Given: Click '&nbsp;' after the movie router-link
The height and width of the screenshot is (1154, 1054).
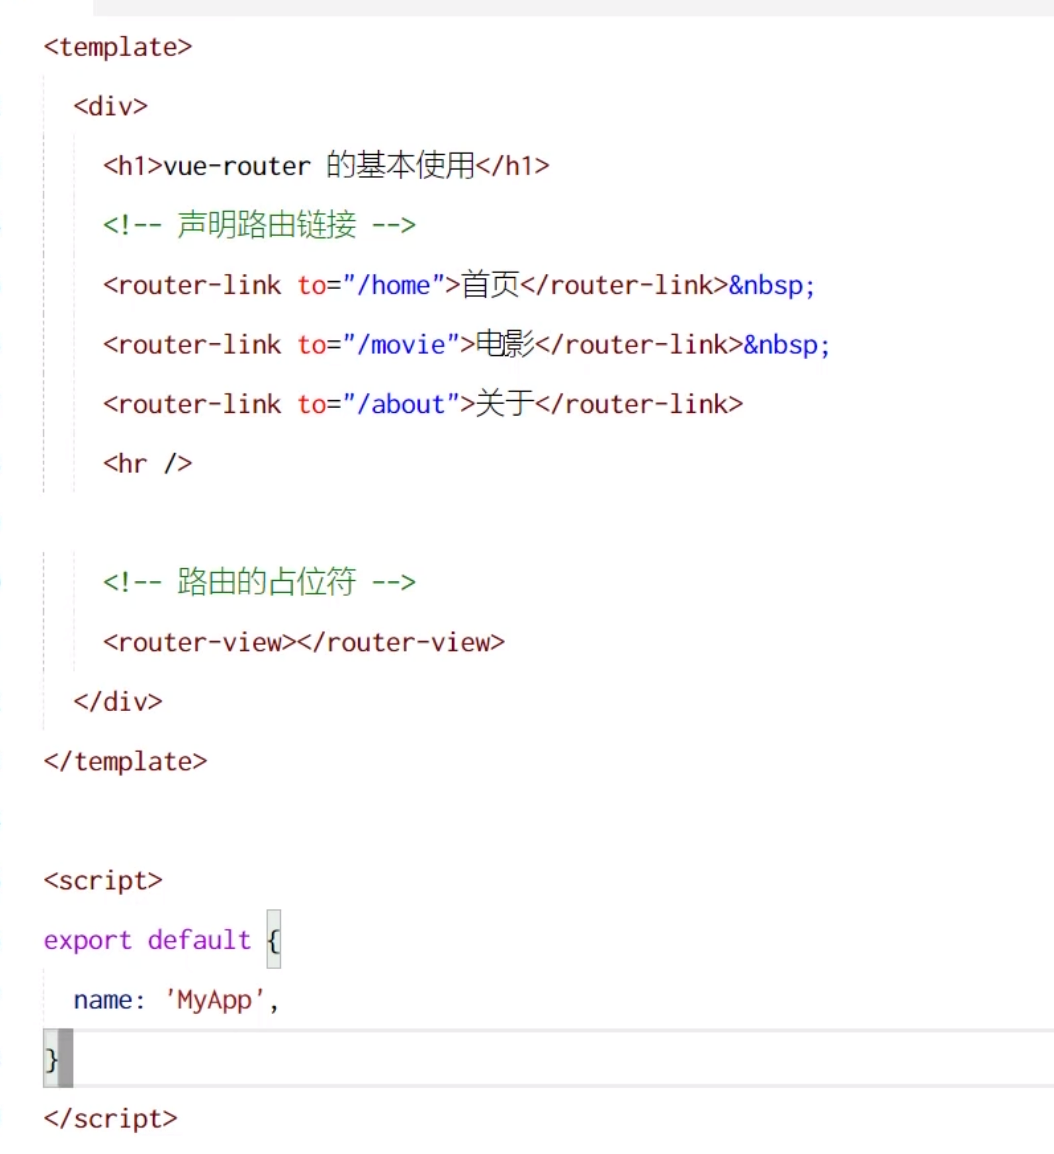Looking at the screenshot, I should tap(787, 344).
